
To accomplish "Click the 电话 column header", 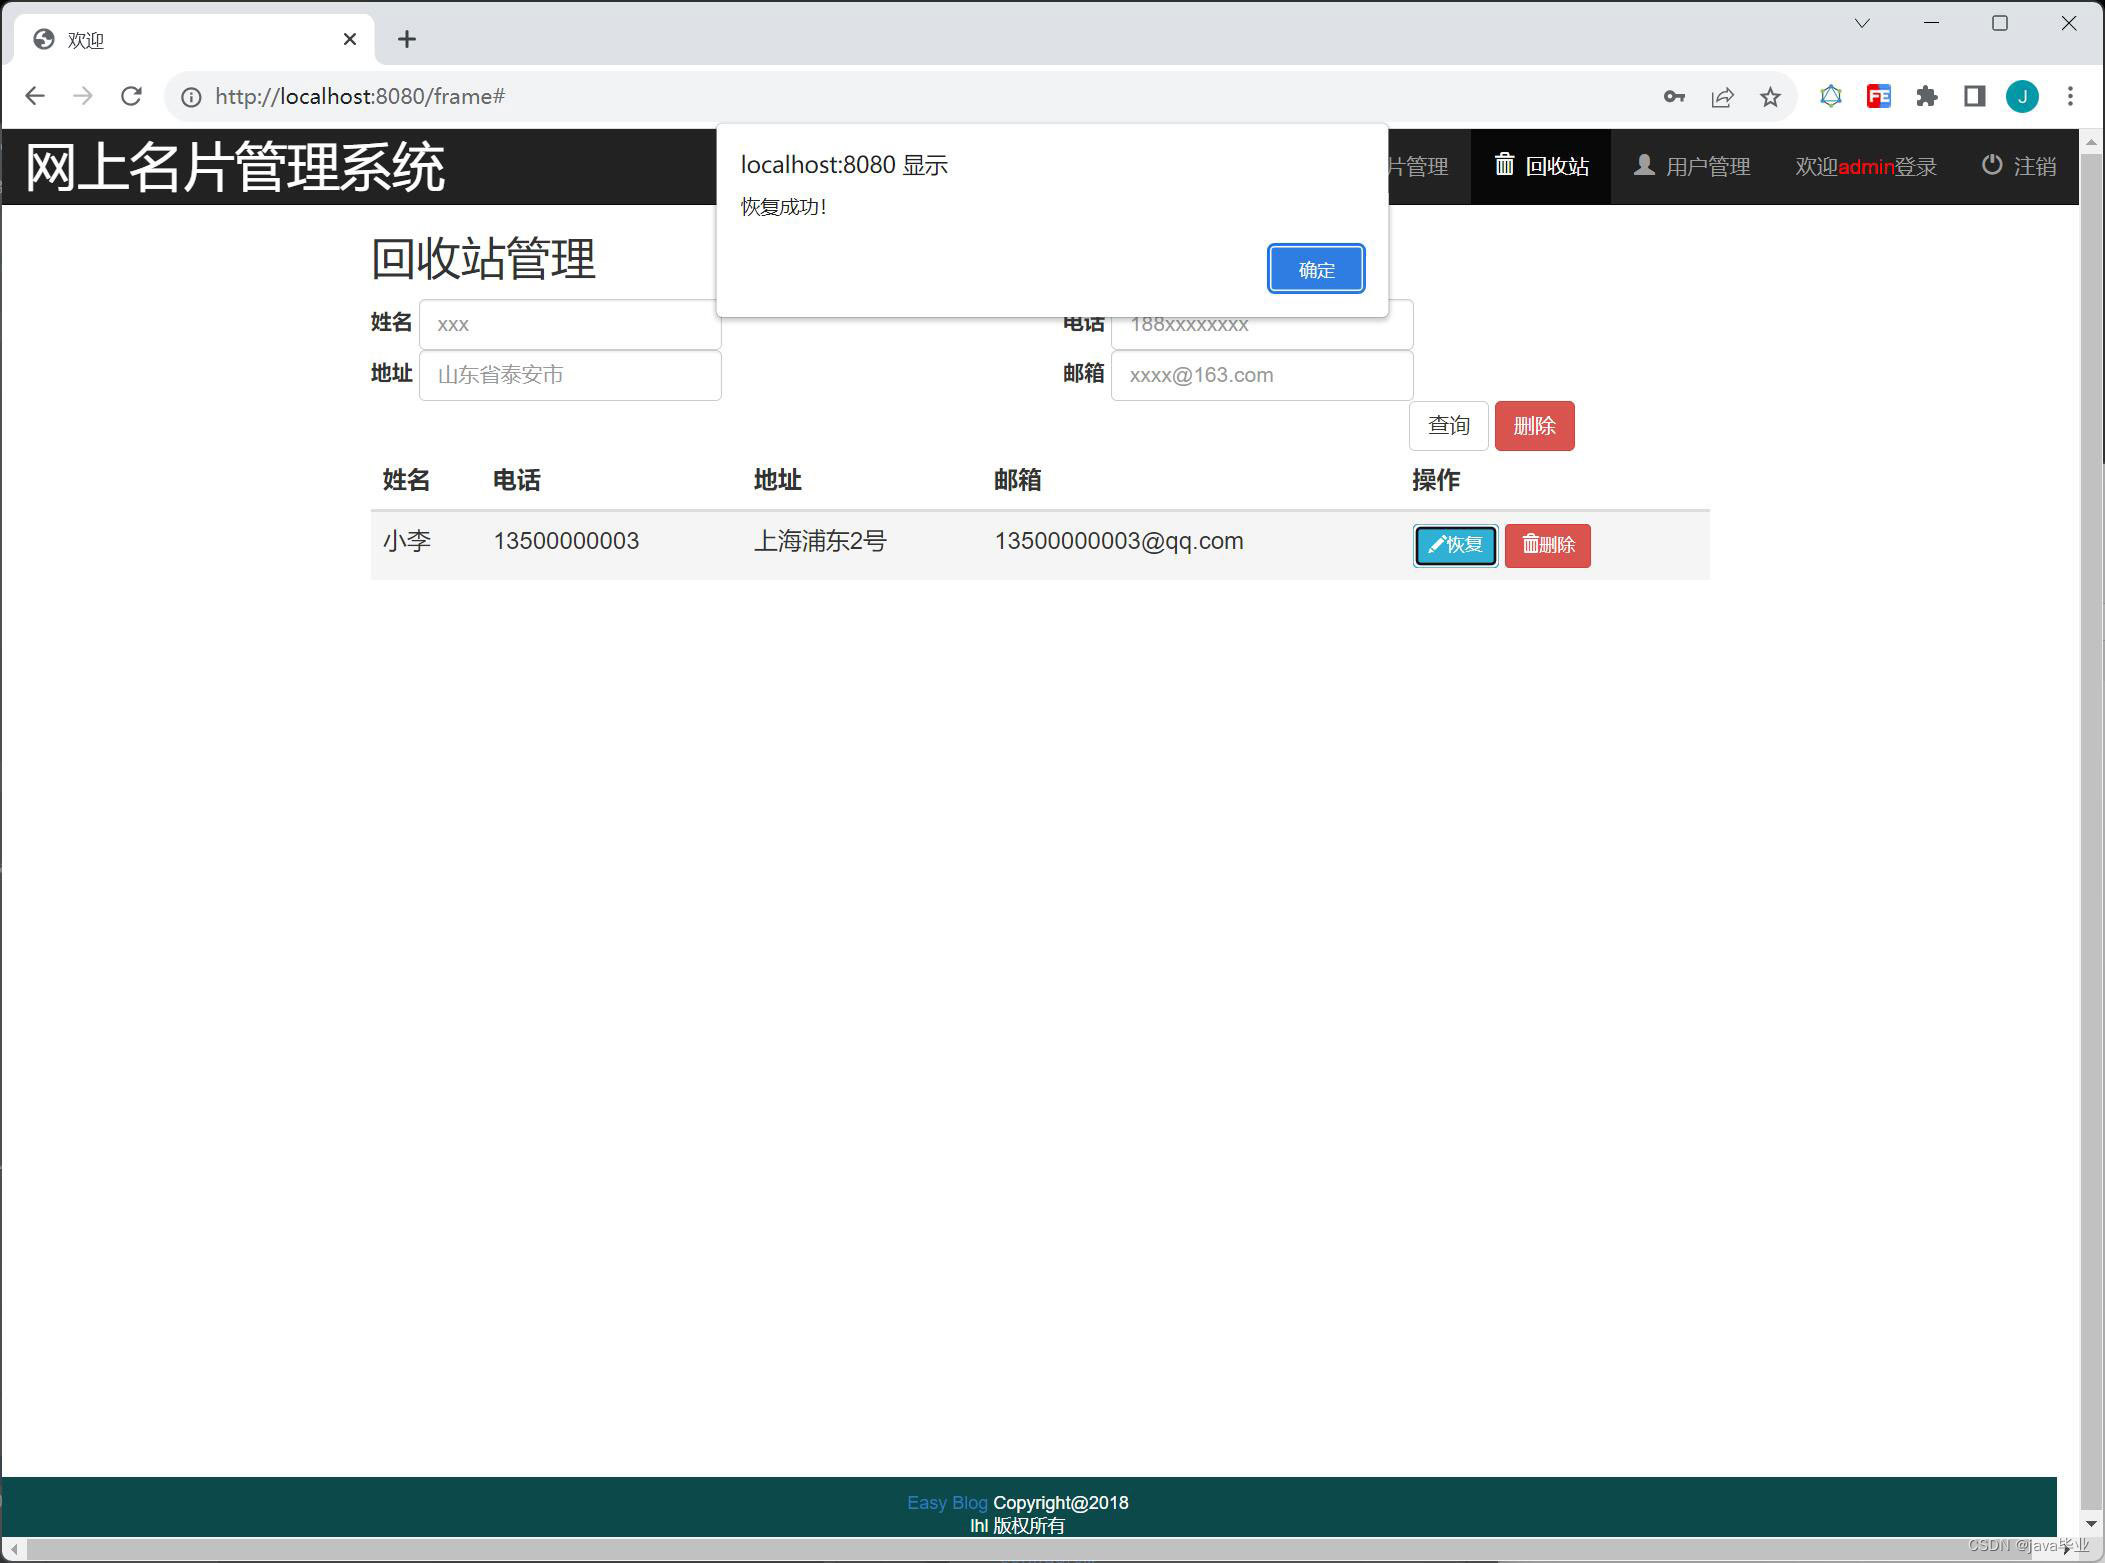I will [x=517, y=480].
